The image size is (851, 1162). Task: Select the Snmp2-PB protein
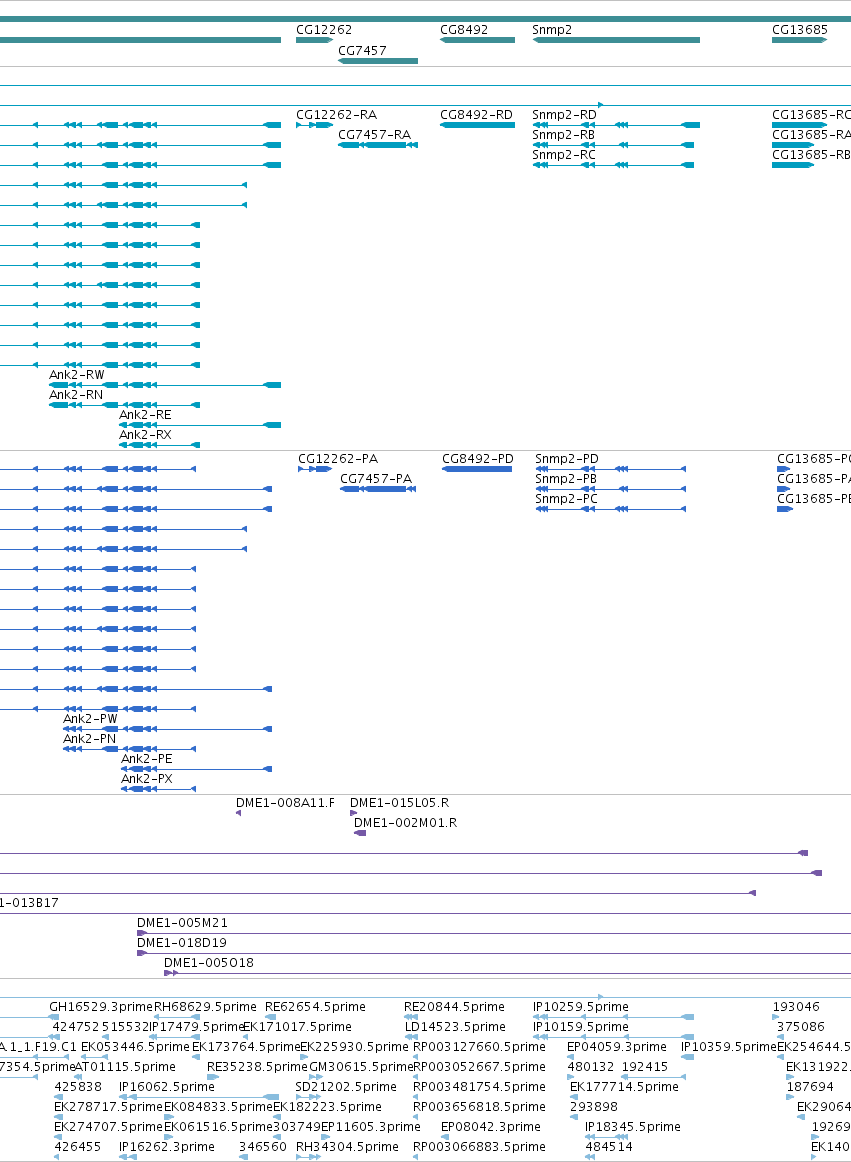click(610, 489)
